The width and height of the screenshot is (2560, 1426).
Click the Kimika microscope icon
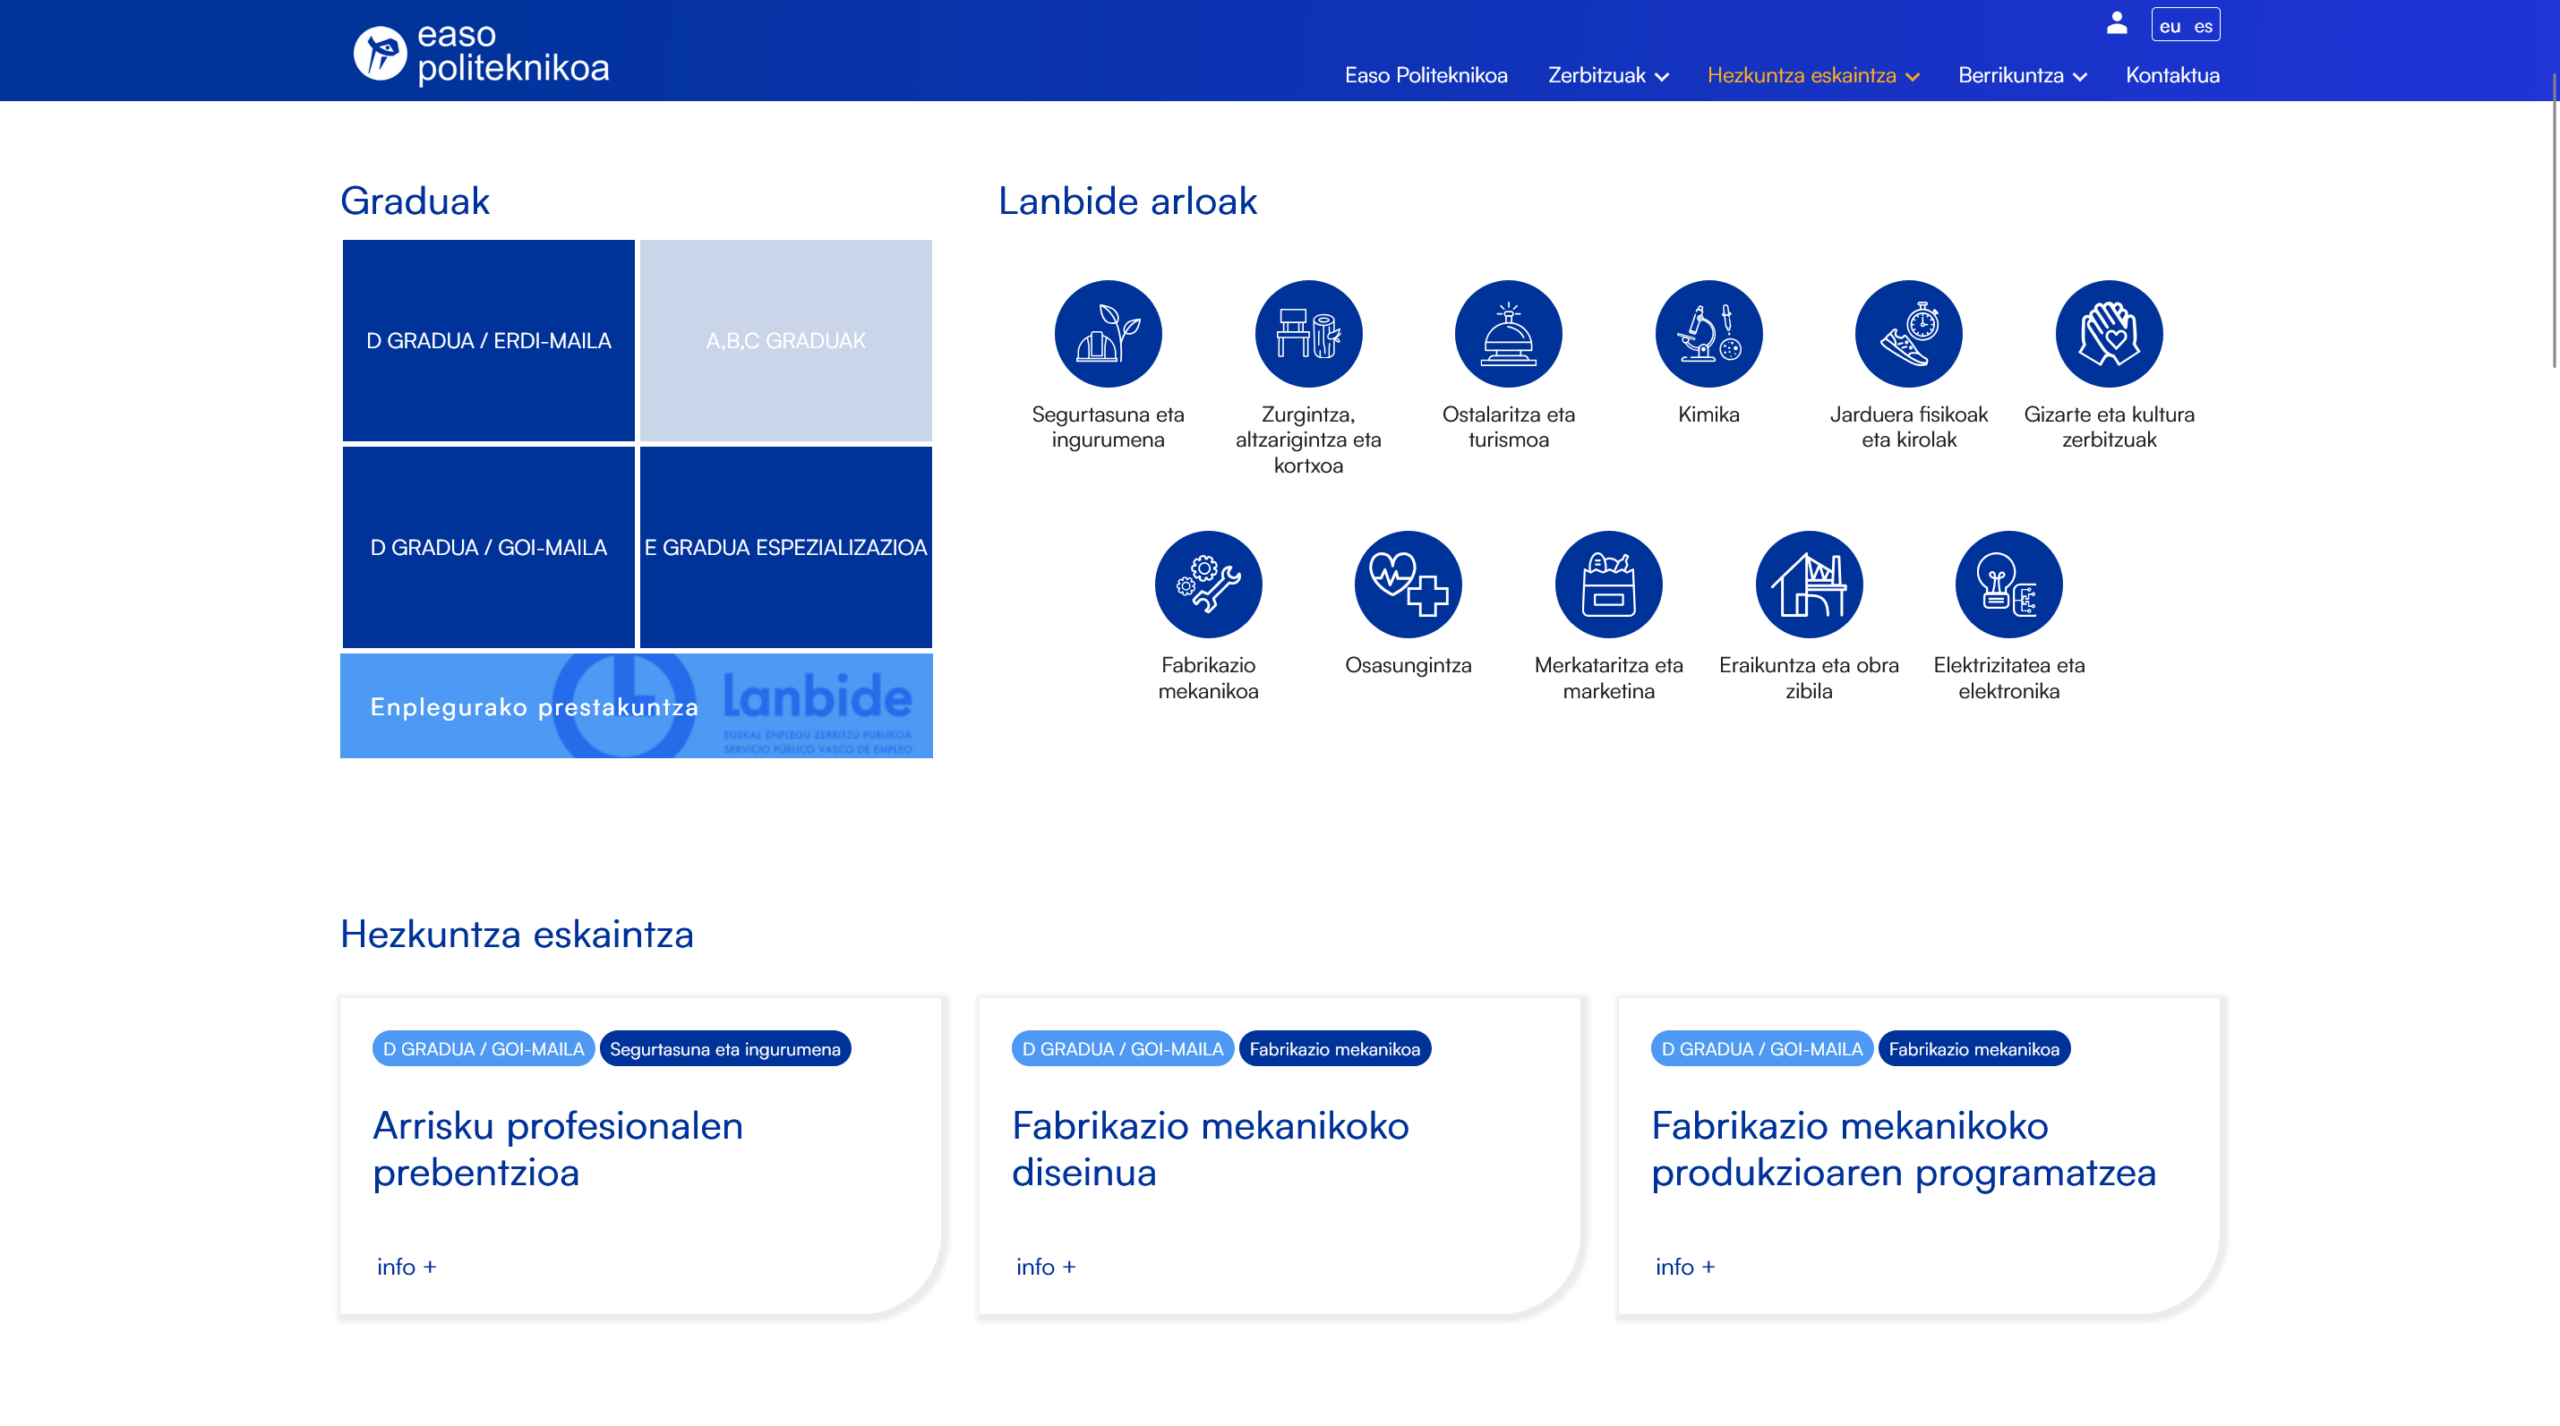1708,334
